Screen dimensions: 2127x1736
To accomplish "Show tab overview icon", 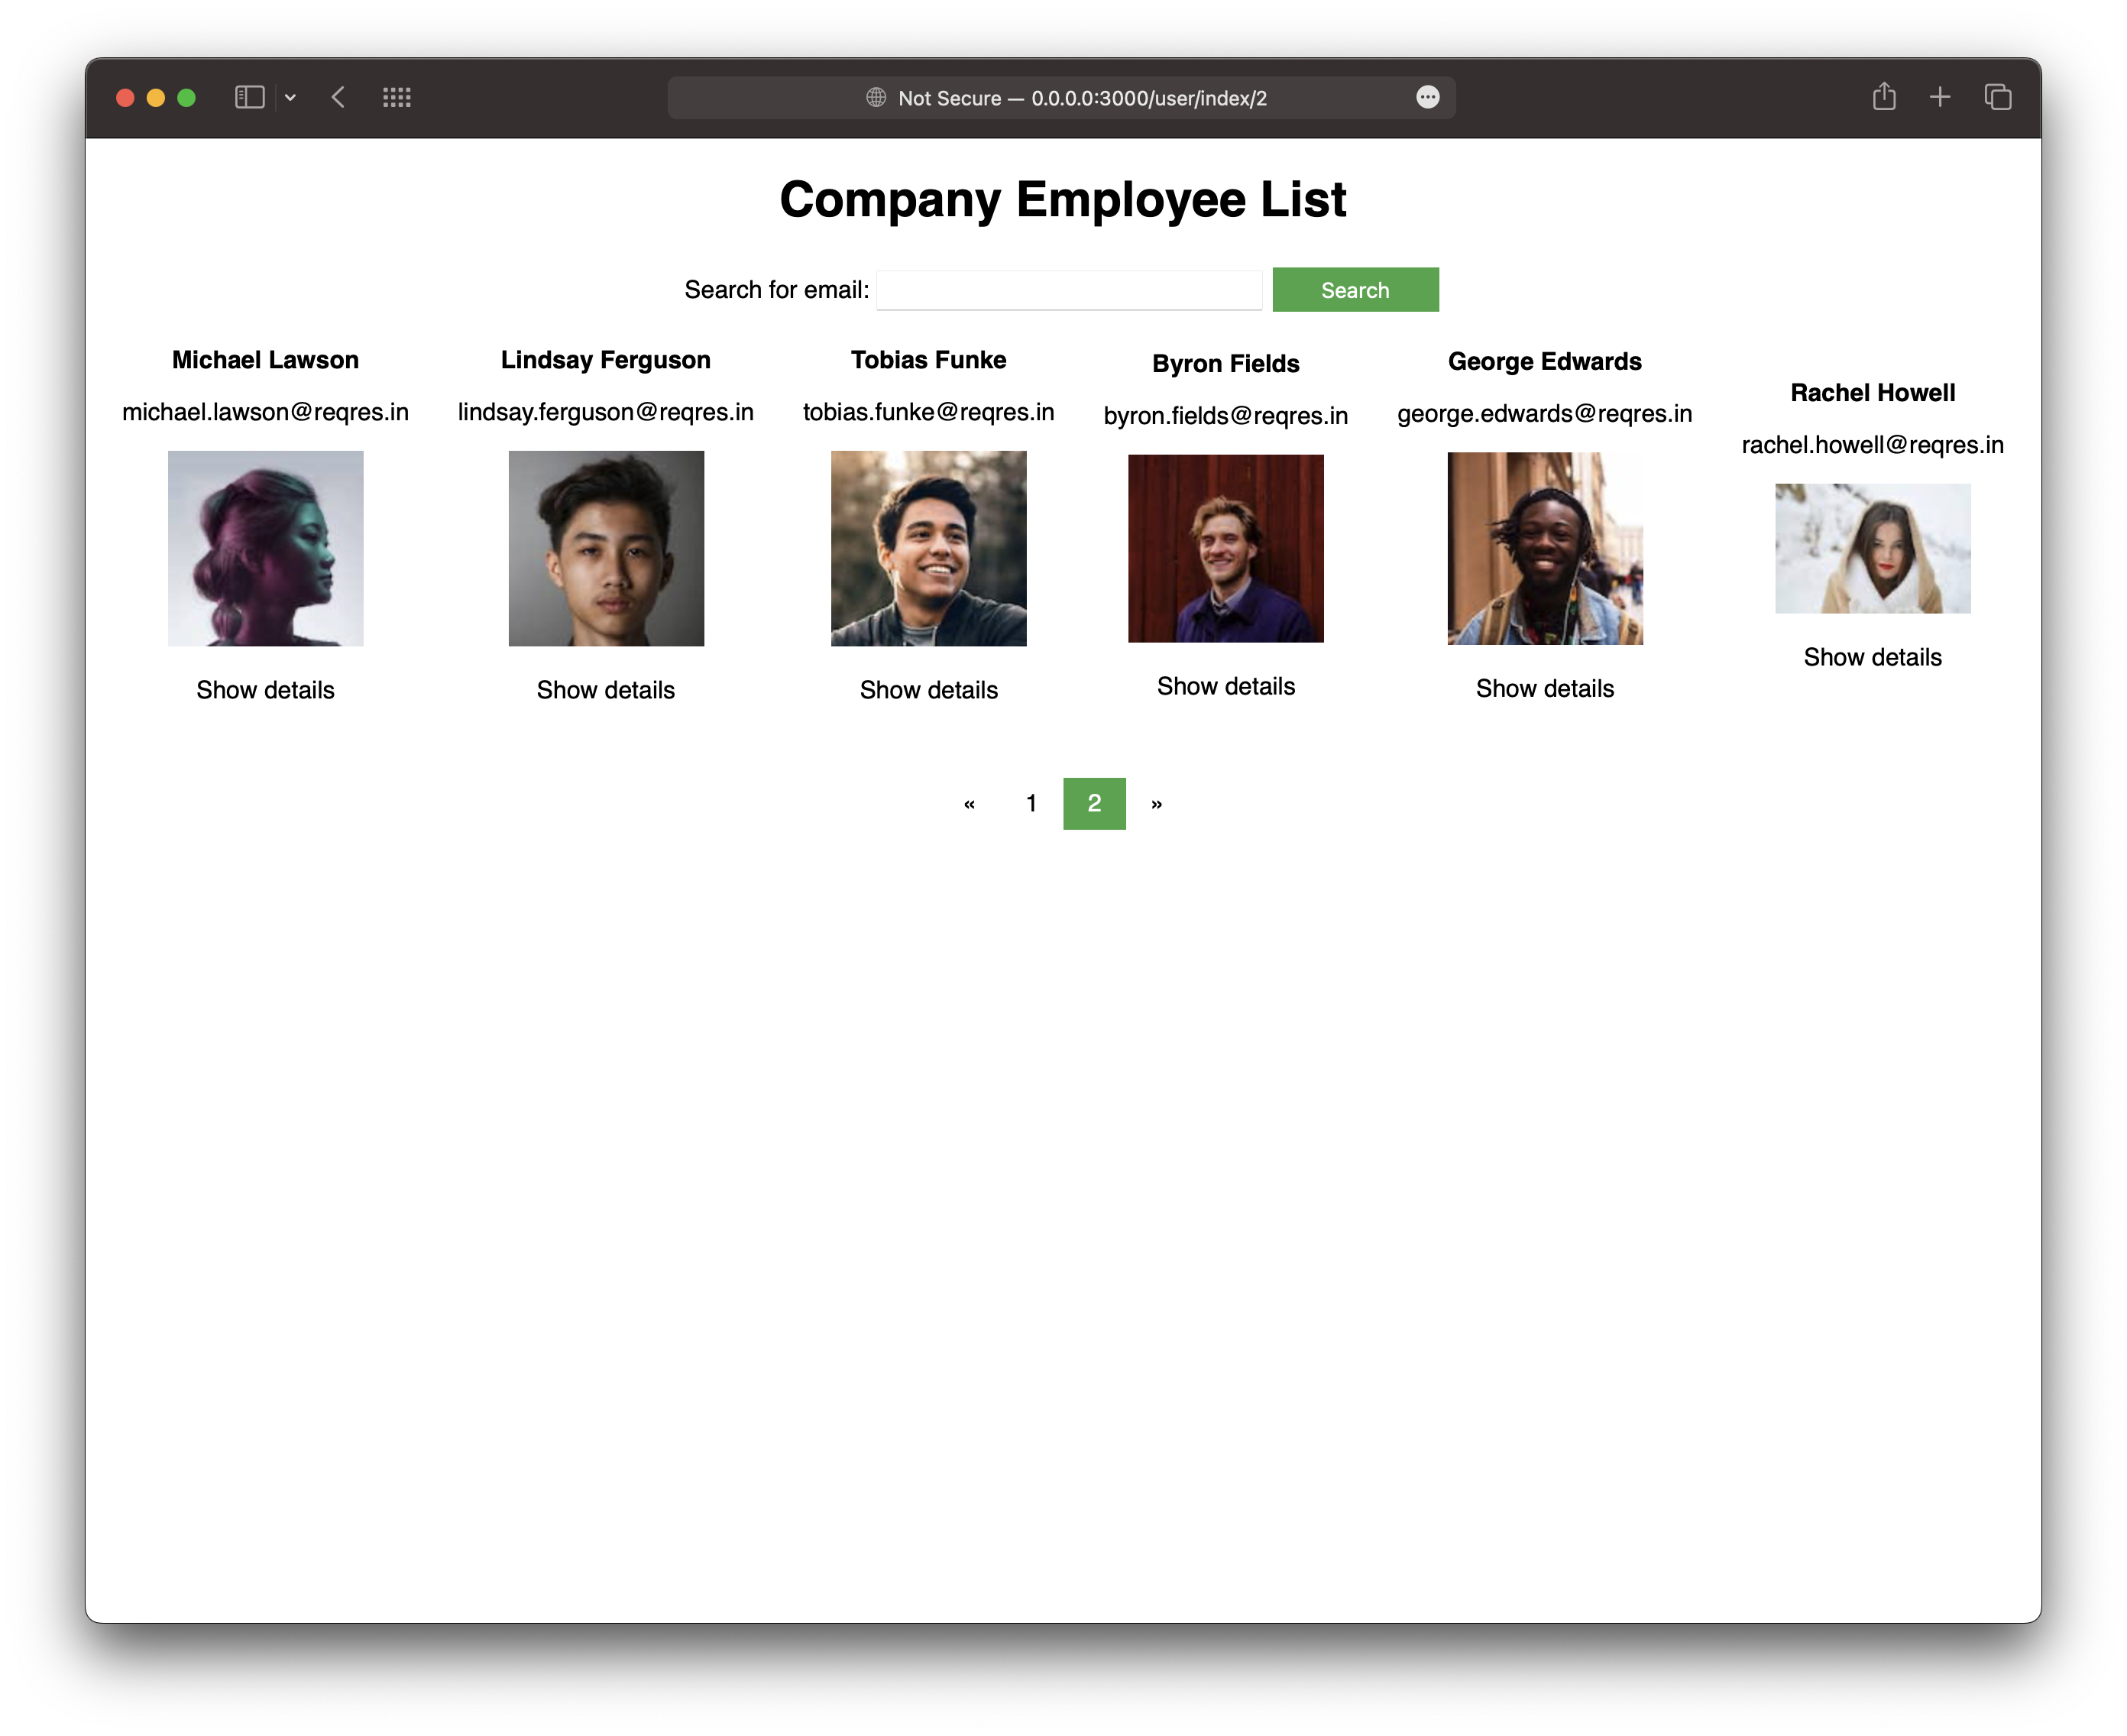I will [1998, 97].
